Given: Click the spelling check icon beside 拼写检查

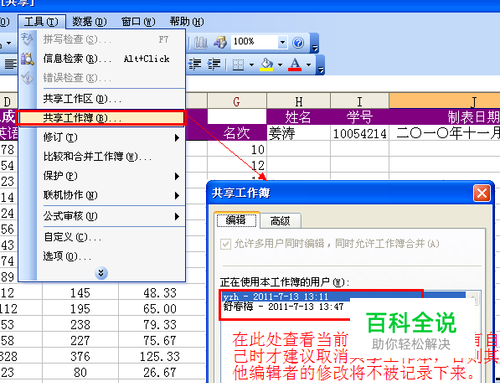Looking at the screenshot, I should point(27,39).
